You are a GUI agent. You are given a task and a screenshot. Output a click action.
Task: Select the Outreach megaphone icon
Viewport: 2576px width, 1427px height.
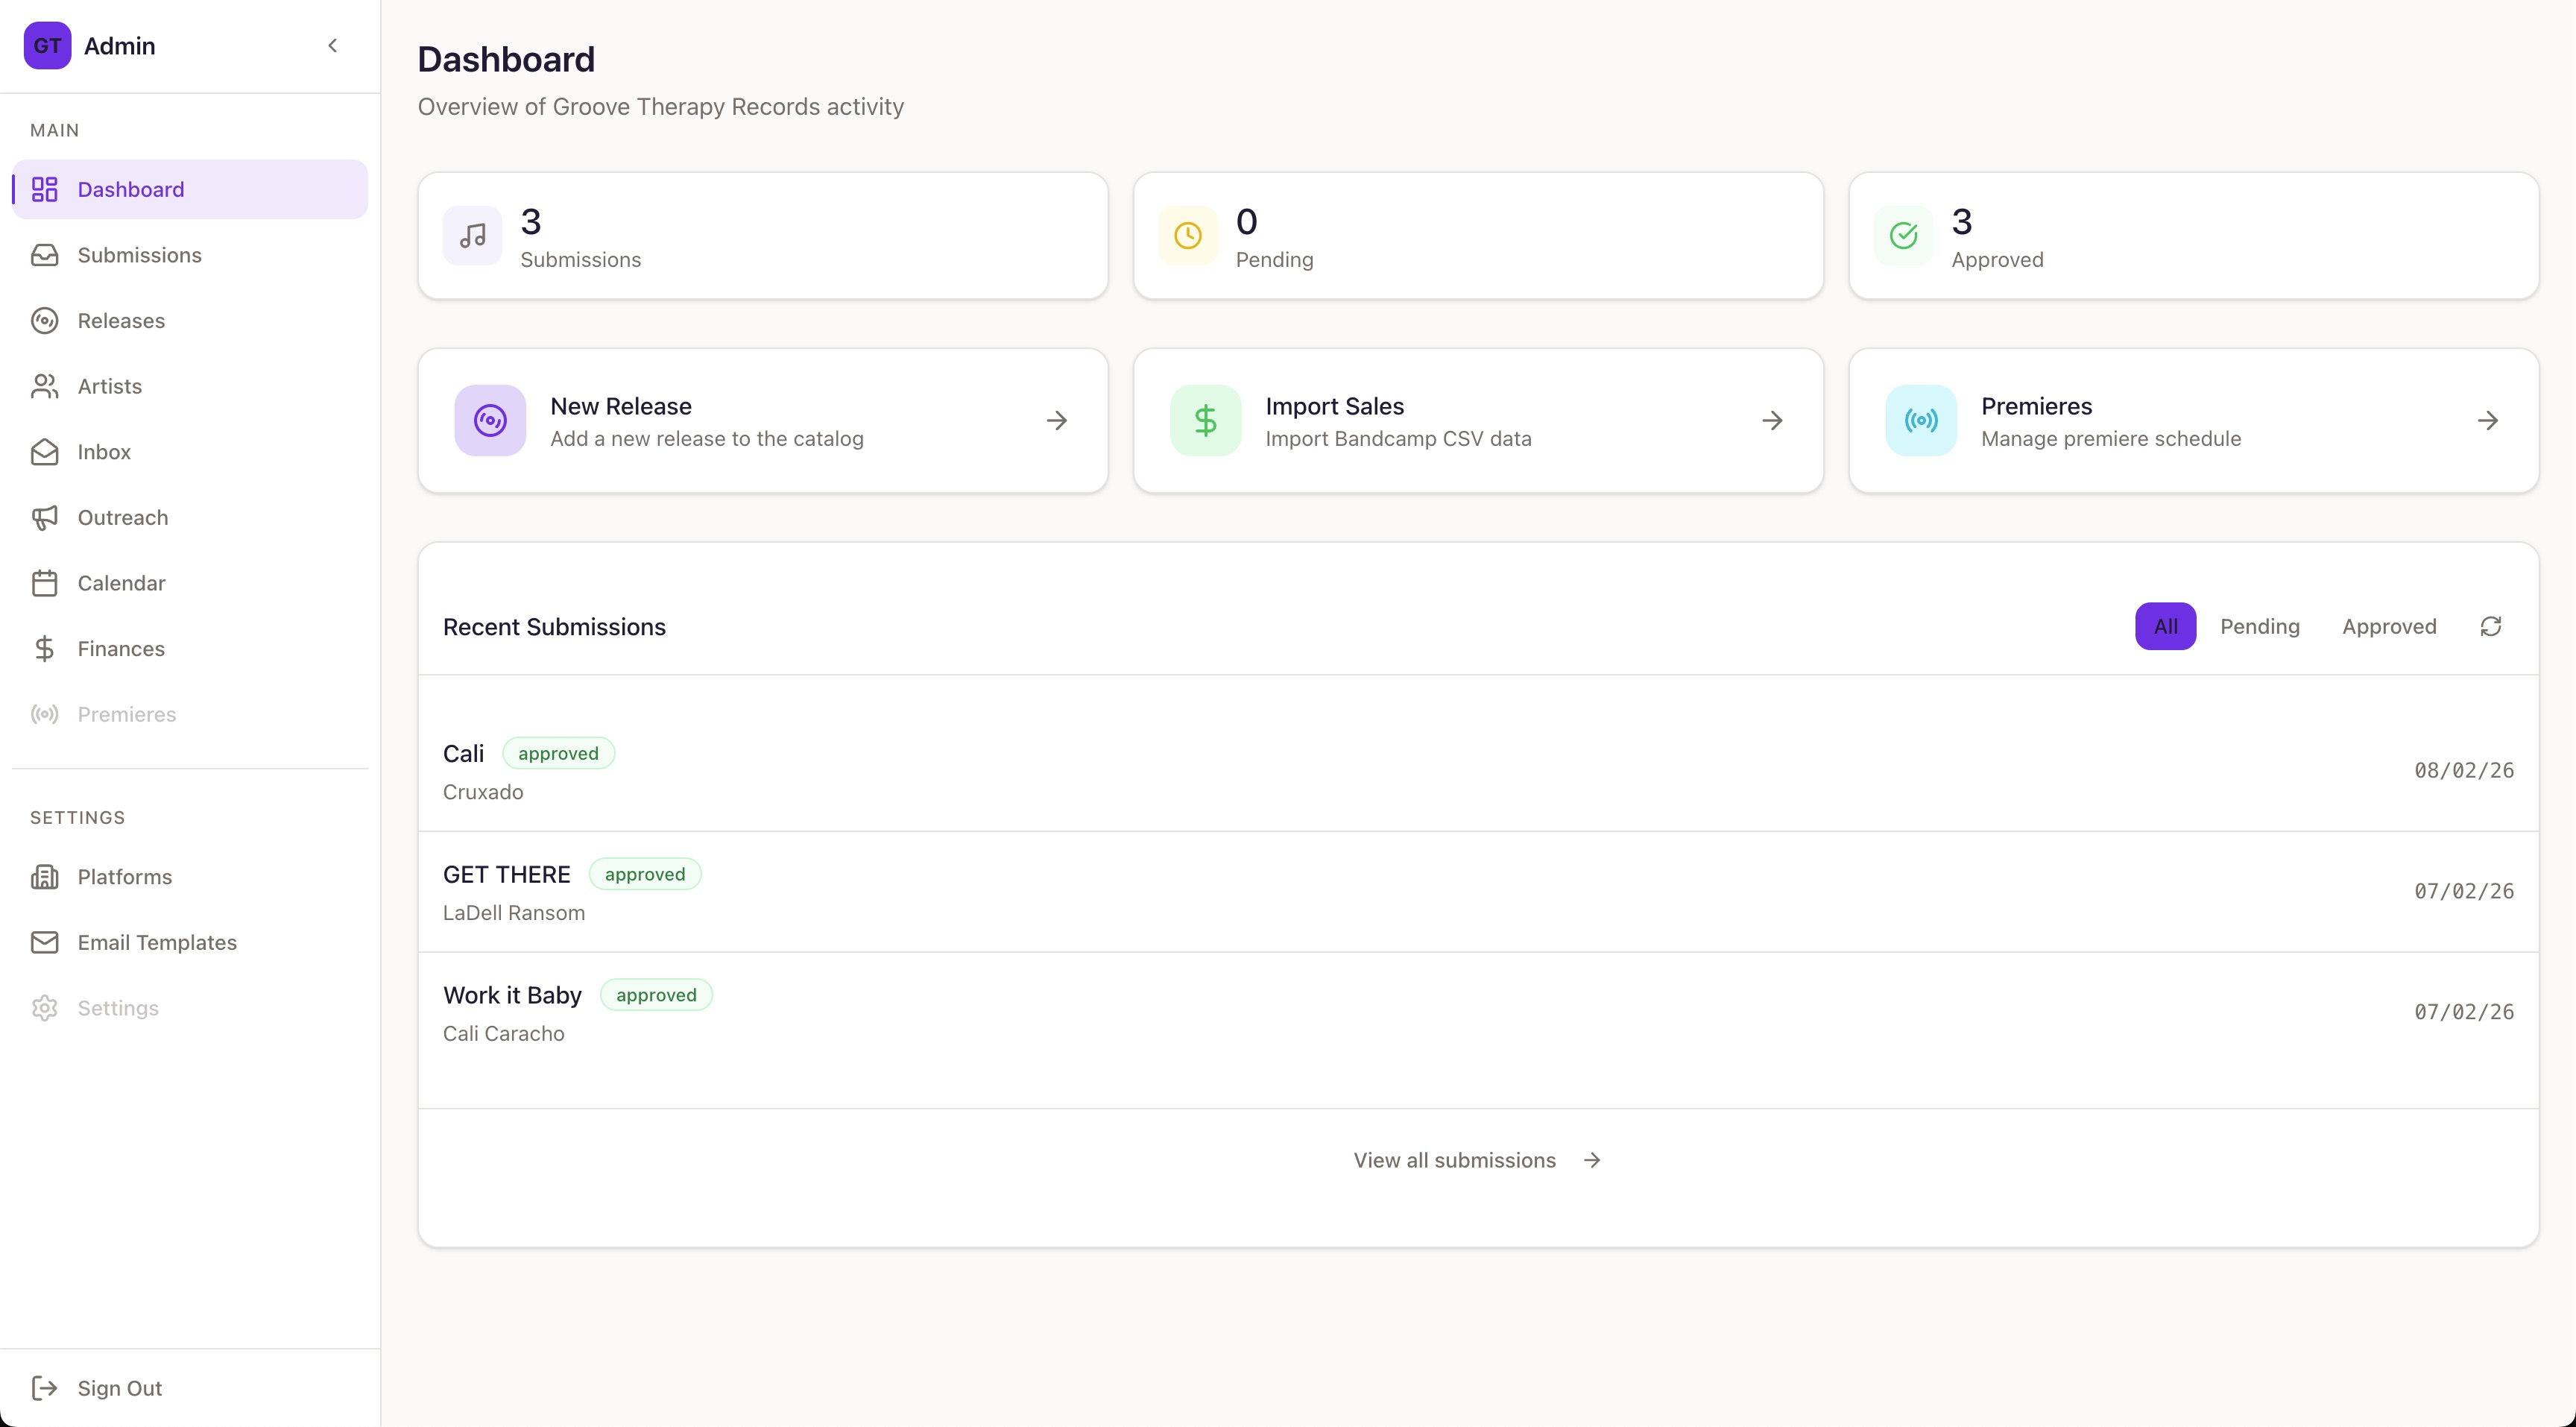pos(45,517)
